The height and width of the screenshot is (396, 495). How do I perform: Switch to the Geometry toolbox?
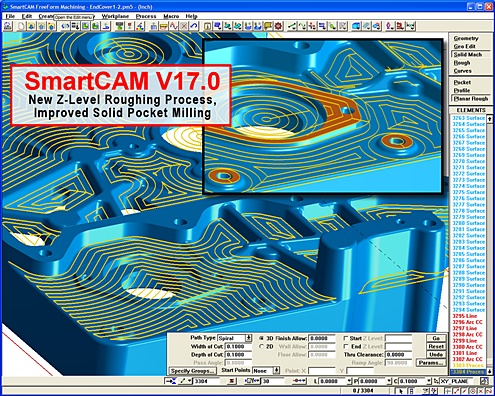tap(466, 38)
